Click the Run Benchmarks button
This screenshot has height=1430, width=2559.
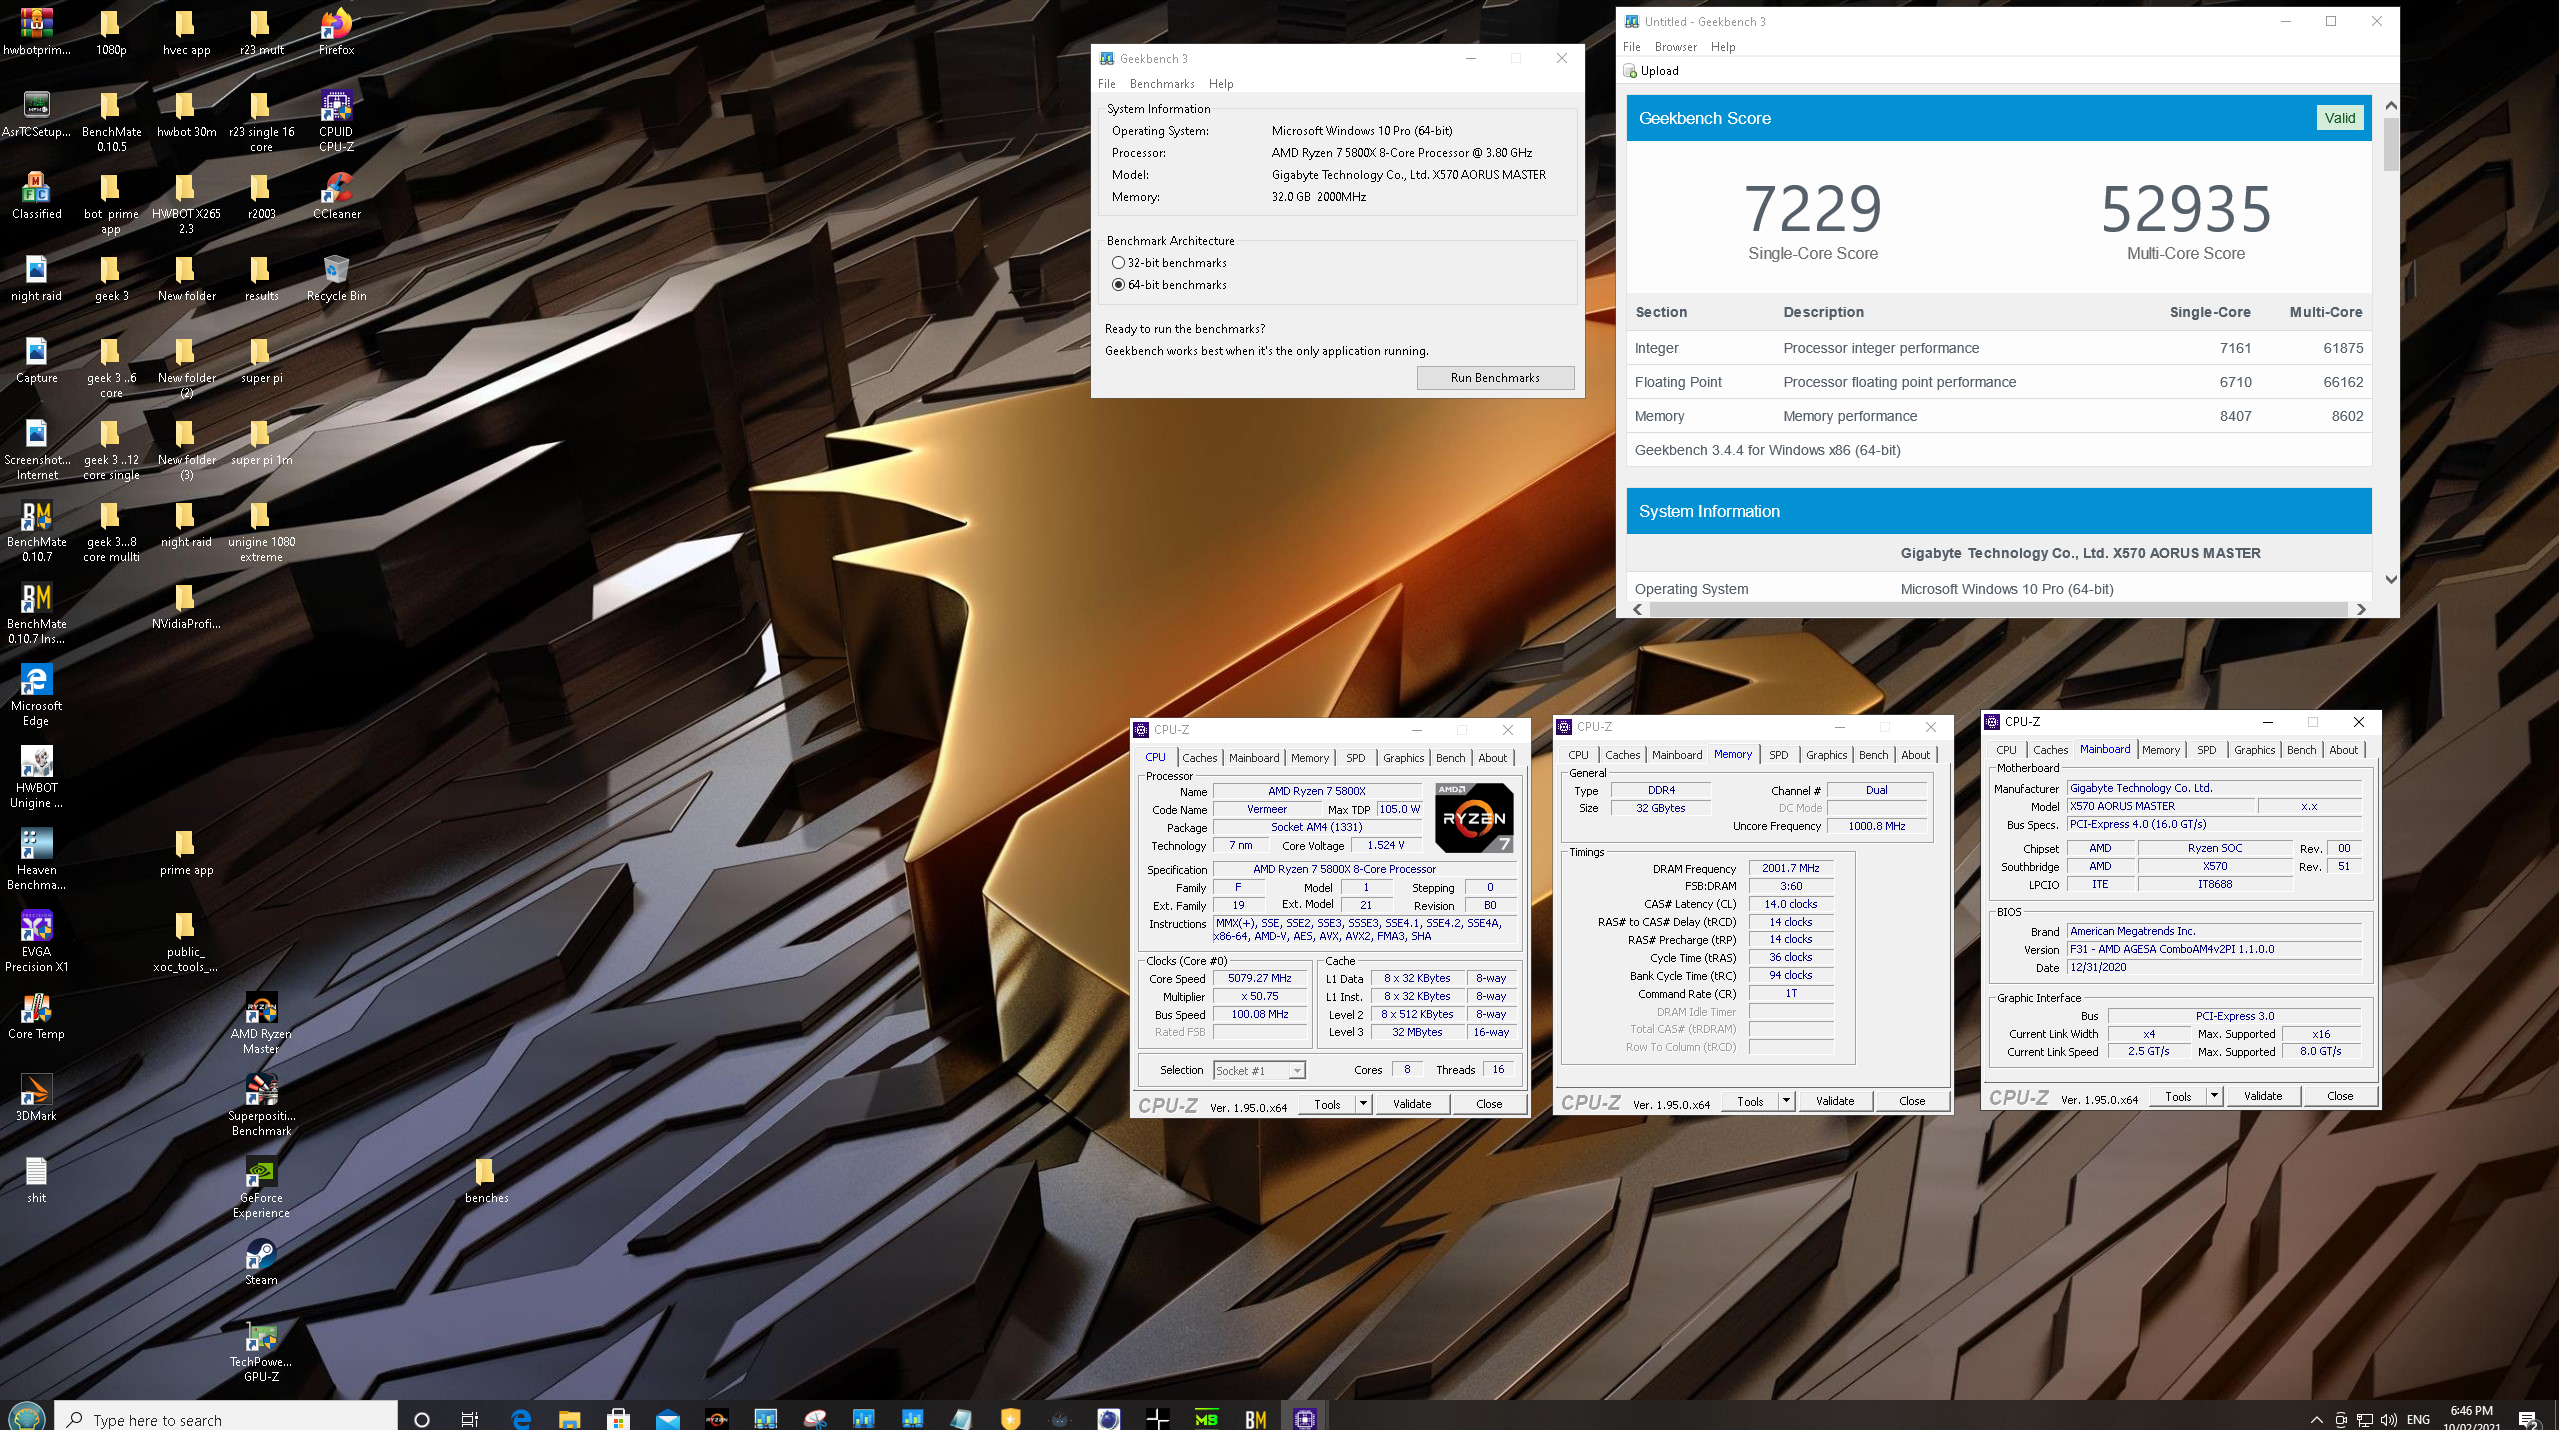pos(1495,378)
